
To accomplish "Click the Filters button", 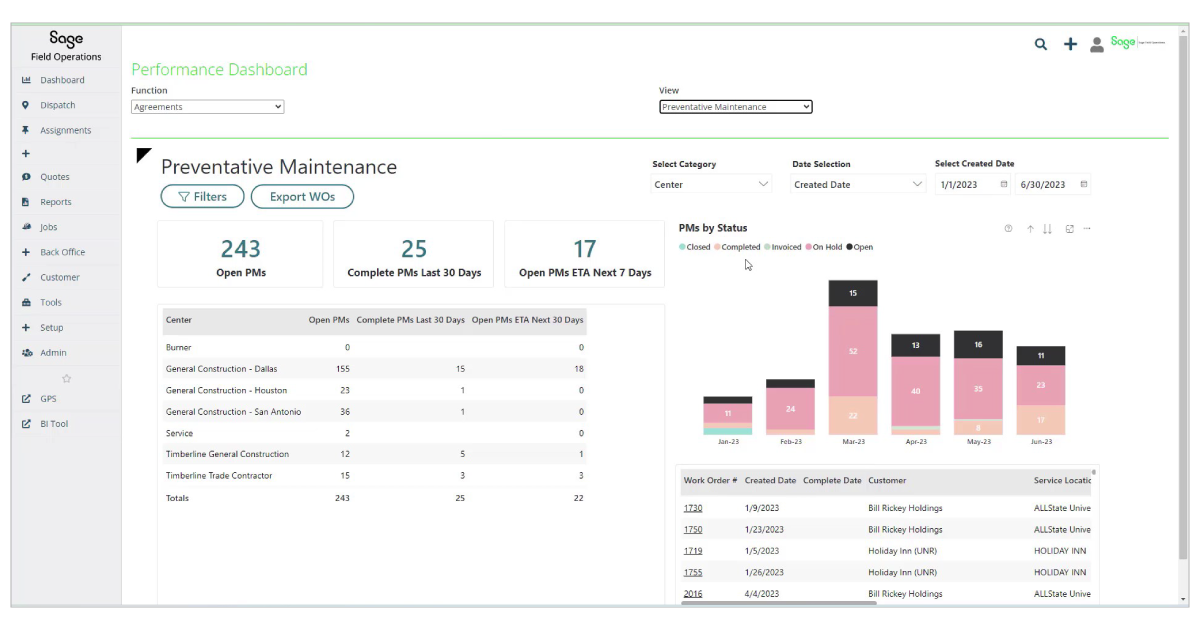I will click(201, 197).
